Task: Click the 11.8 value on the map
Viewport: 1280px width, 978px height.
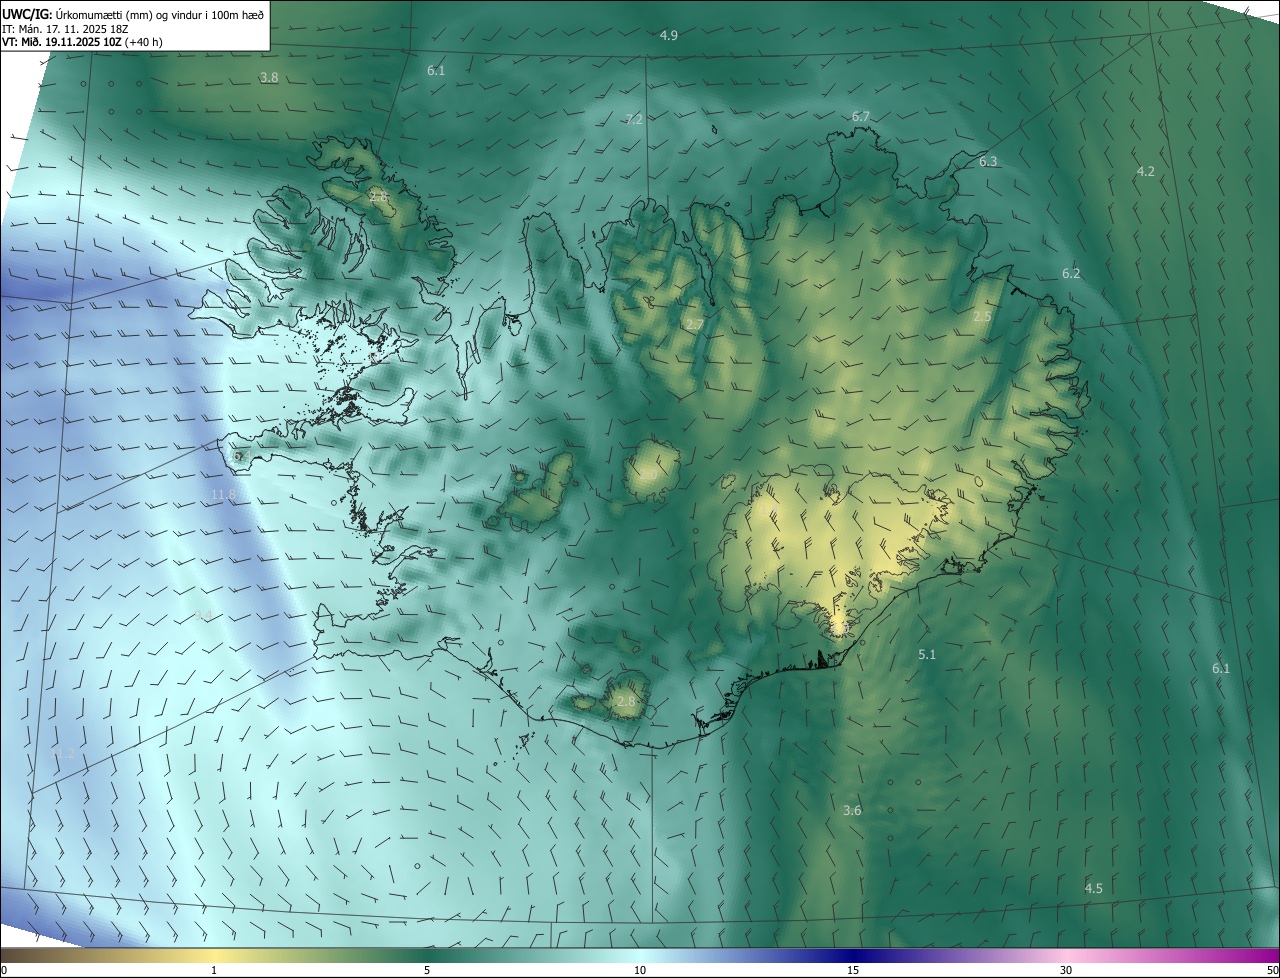Action: coord(224,495)
